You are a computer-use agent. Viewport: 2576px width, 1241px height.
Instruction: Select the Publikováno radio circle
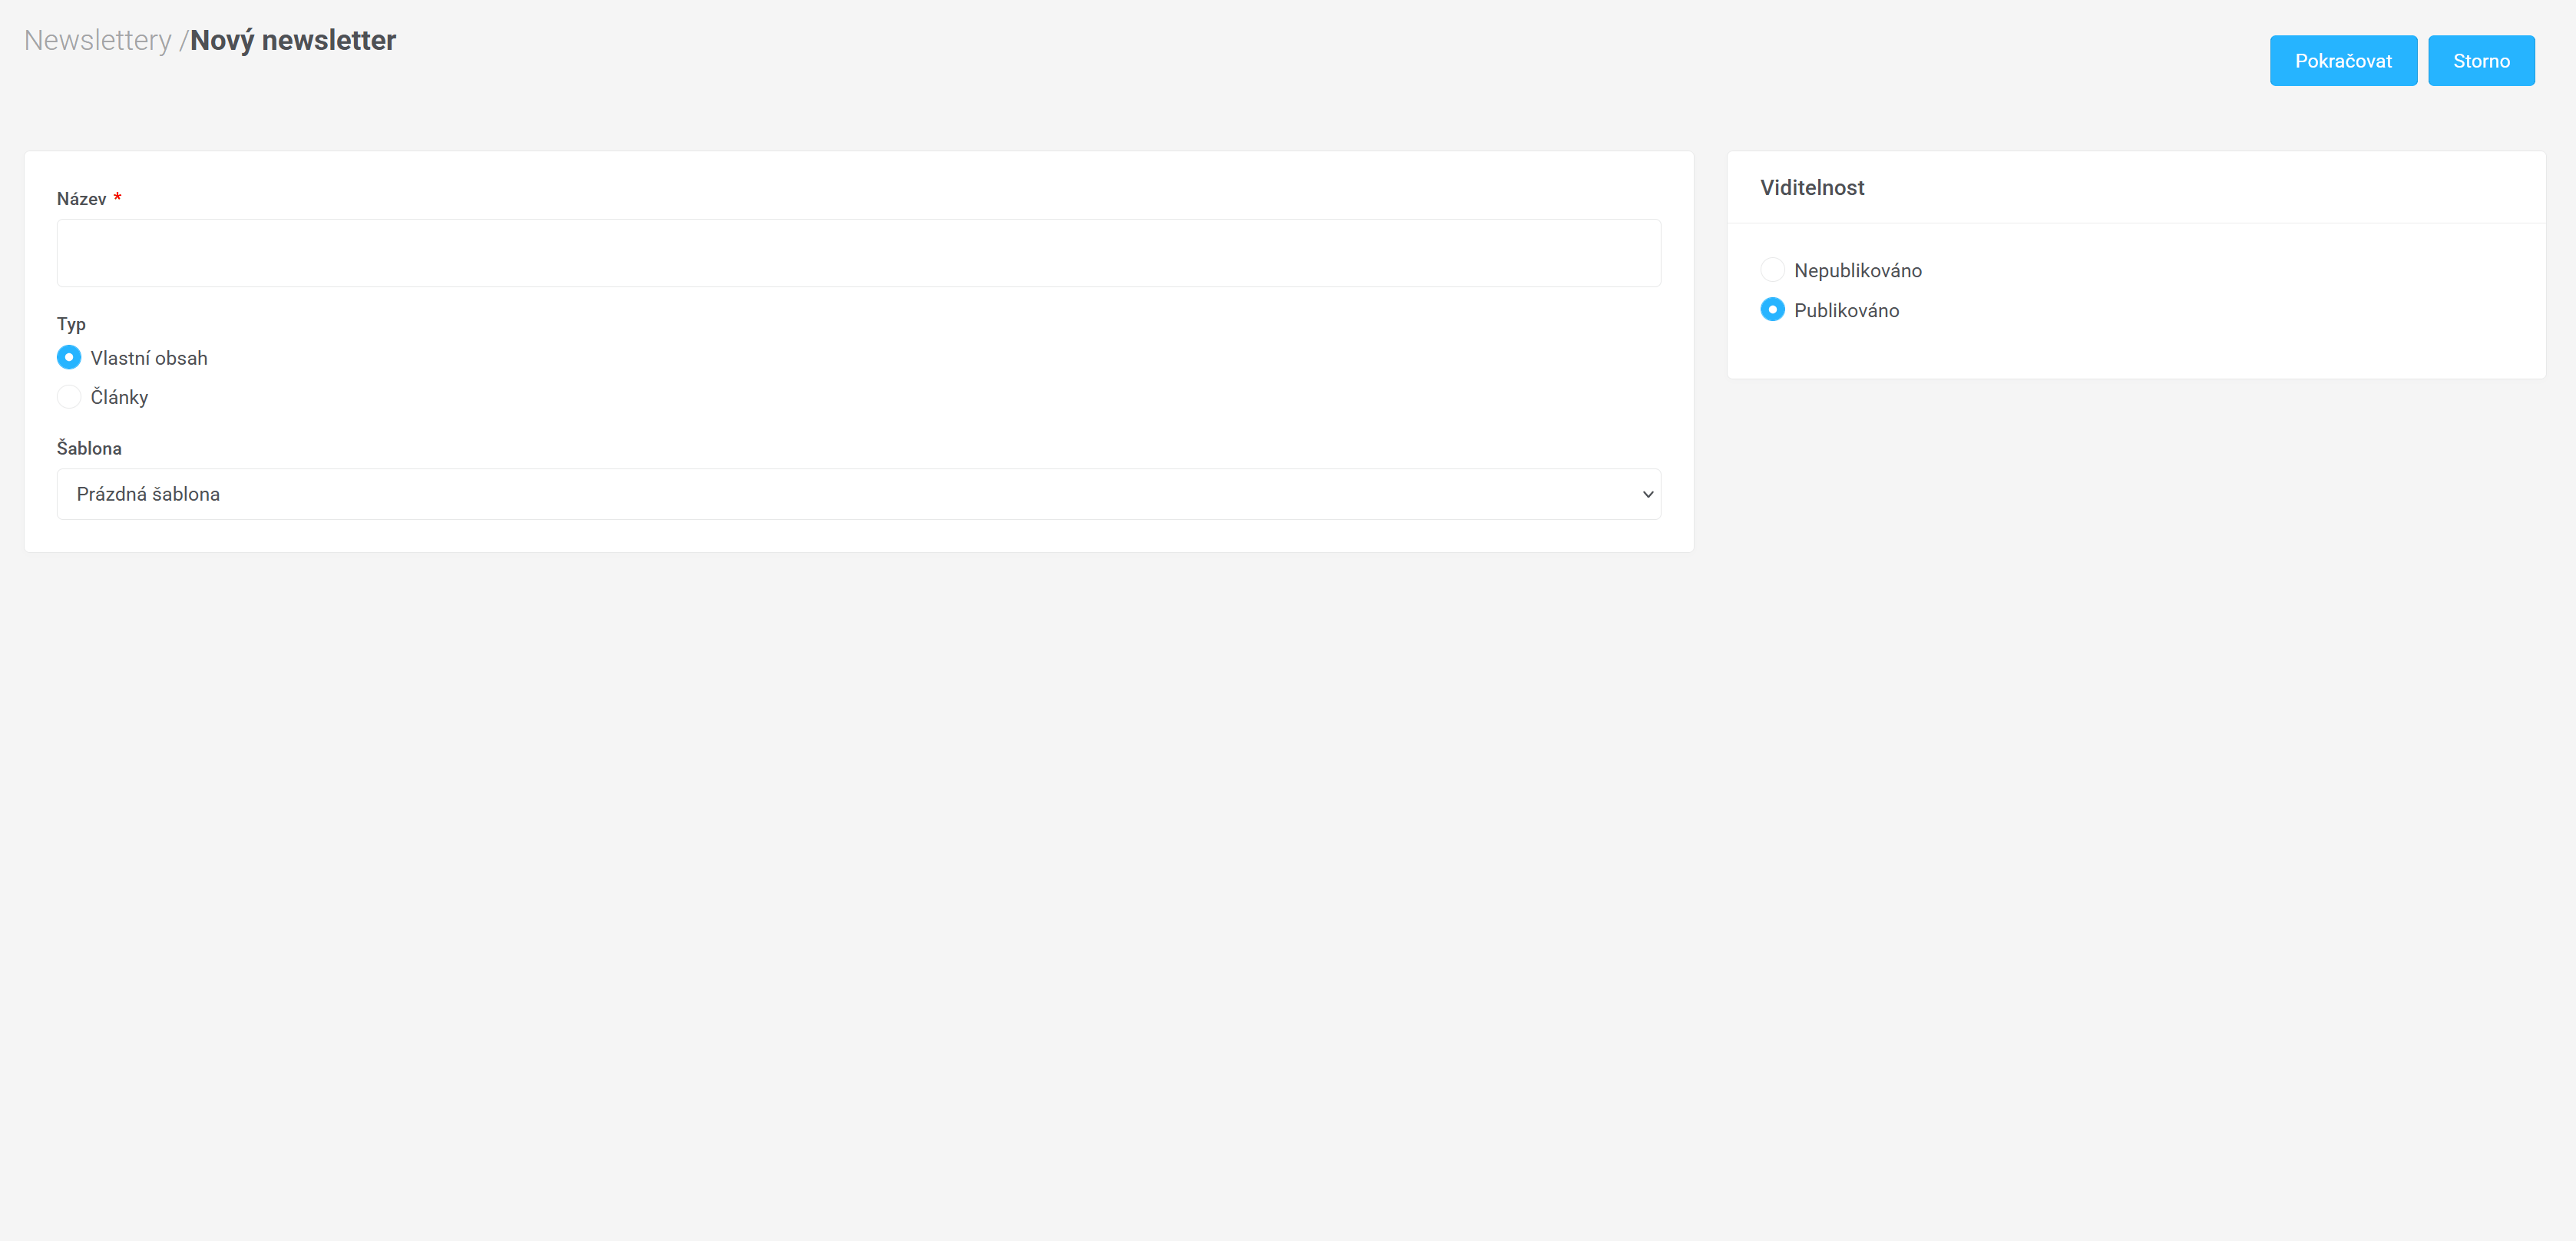click(1772, 310)
